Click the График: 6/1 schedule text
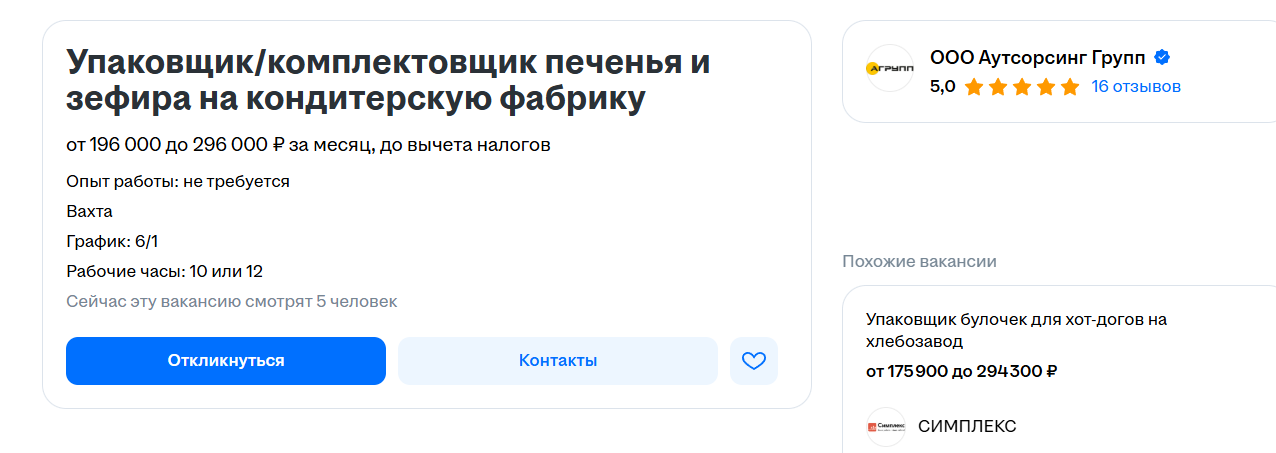 (x=112, y=242)
